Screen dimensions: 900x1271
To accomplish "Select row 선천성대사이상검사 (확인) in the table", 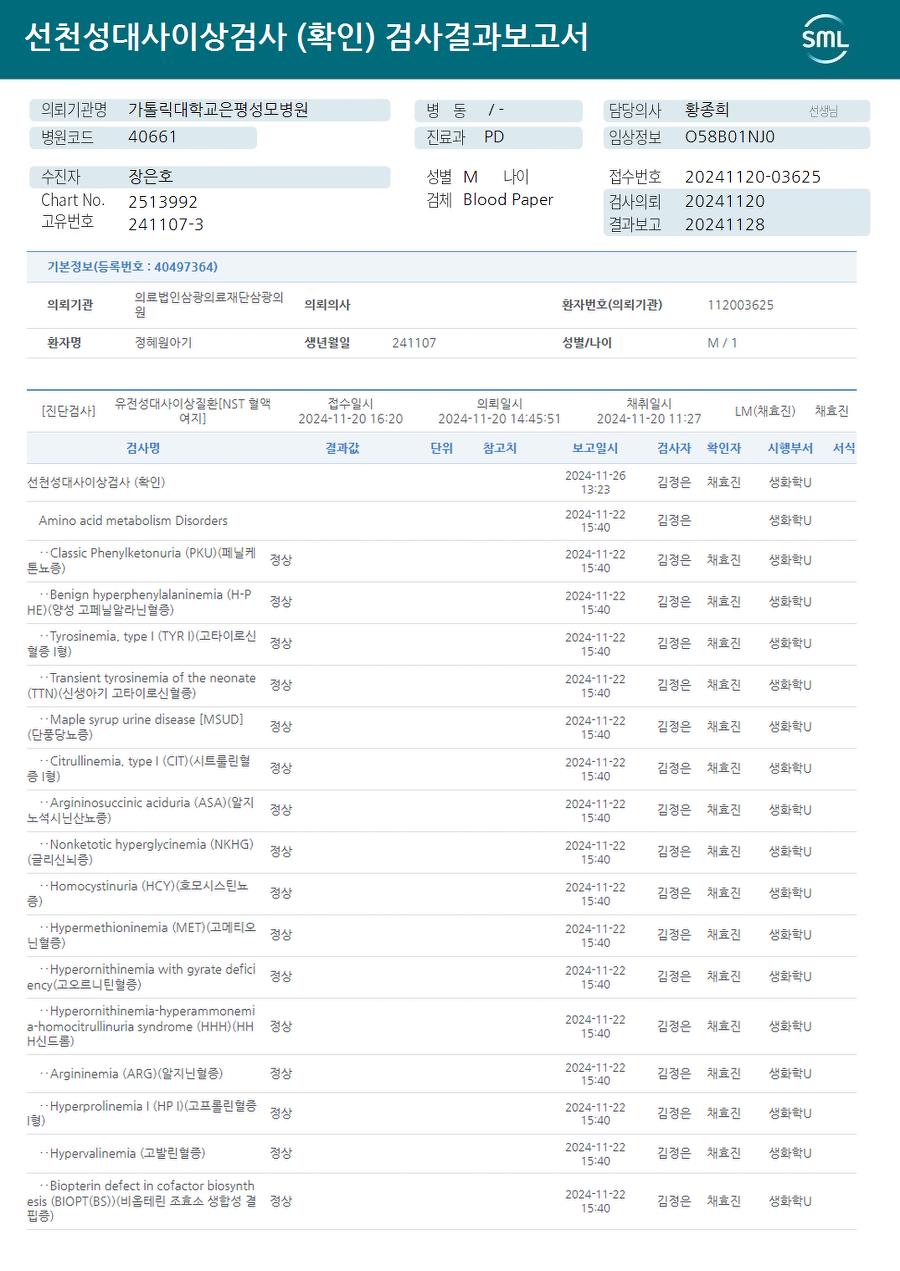I will click(441, 482).
